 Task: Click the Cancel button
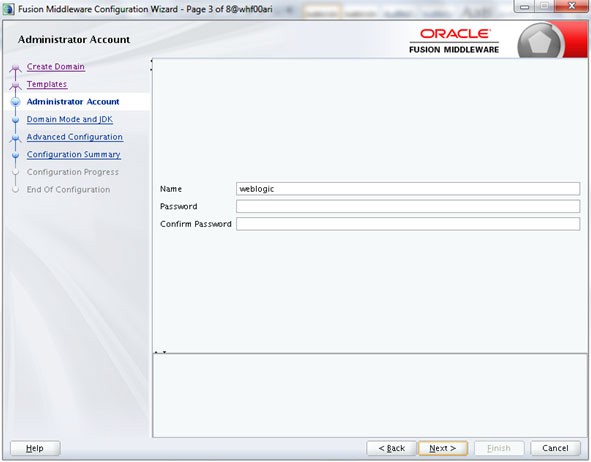pyautogui.click(x=555, y=448)
